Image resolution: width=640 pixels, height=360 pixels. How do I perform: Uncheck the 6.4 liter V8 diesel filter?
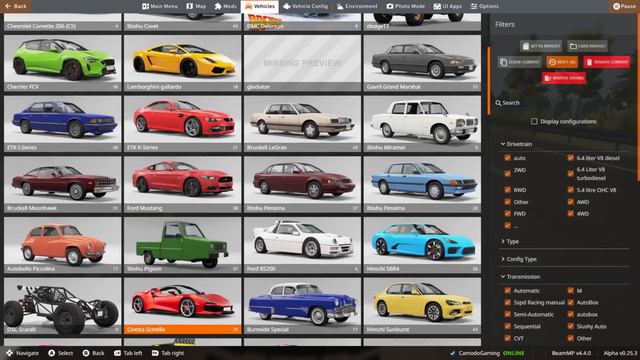[x=571, y=158]
